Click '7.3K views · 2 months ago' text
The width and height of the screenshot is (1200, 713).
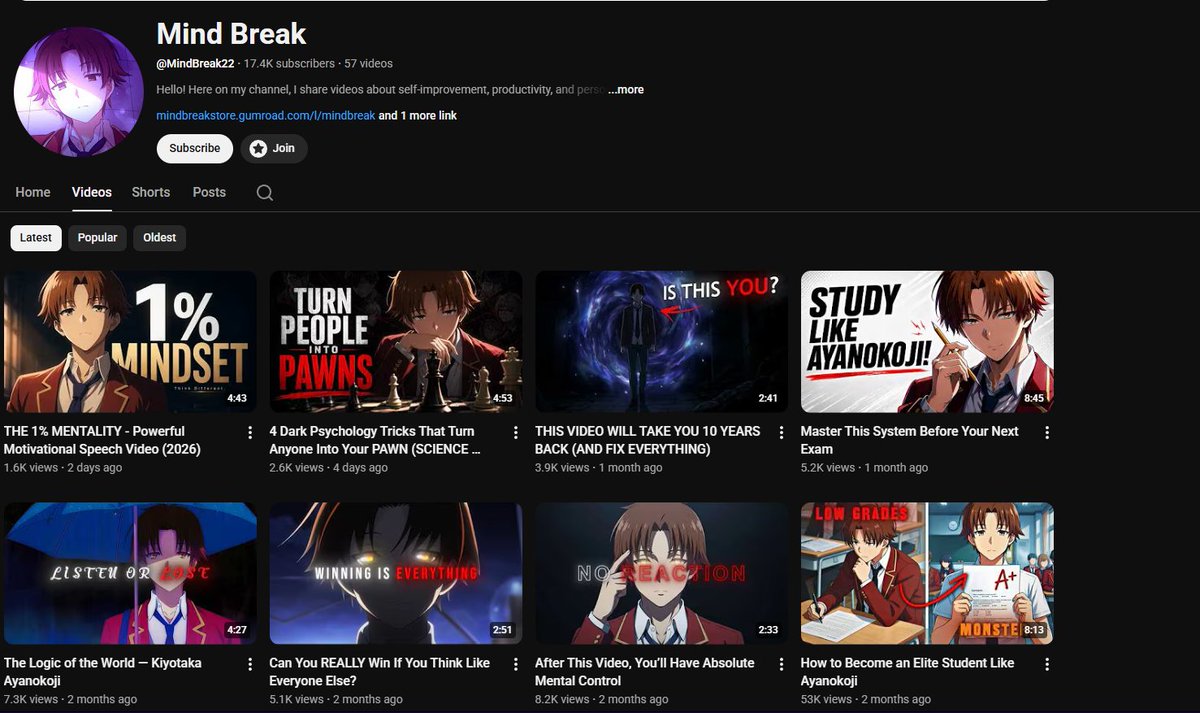point(70,700)
